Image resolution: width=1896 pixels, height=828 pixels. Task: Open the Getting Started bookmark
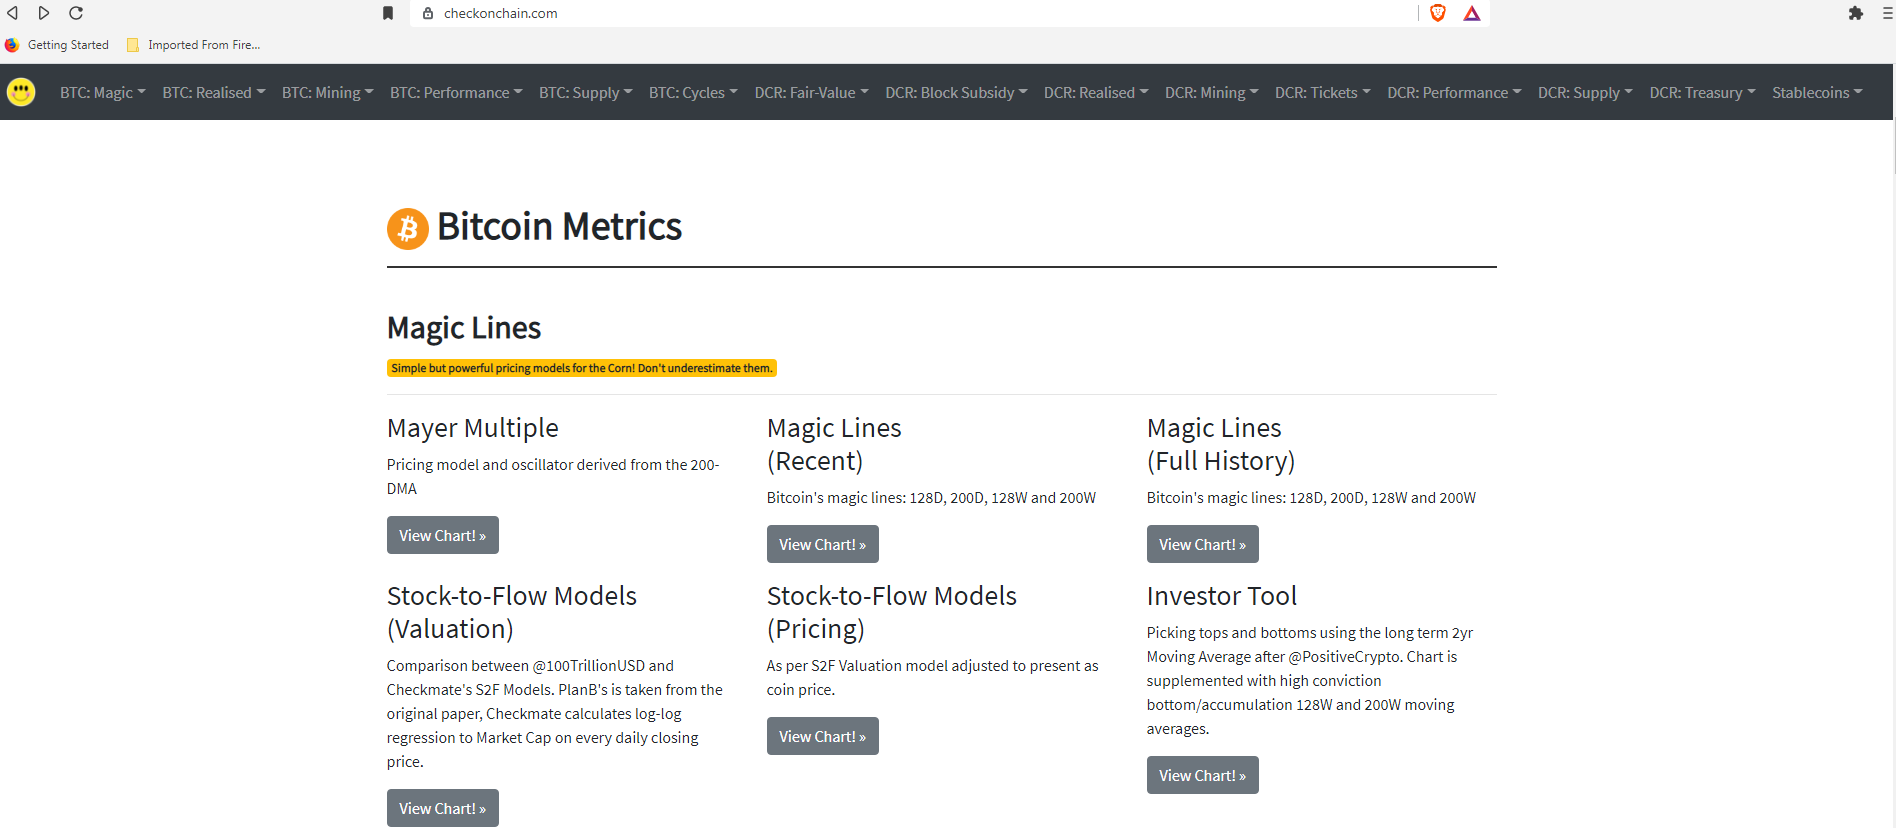point(57,45)
